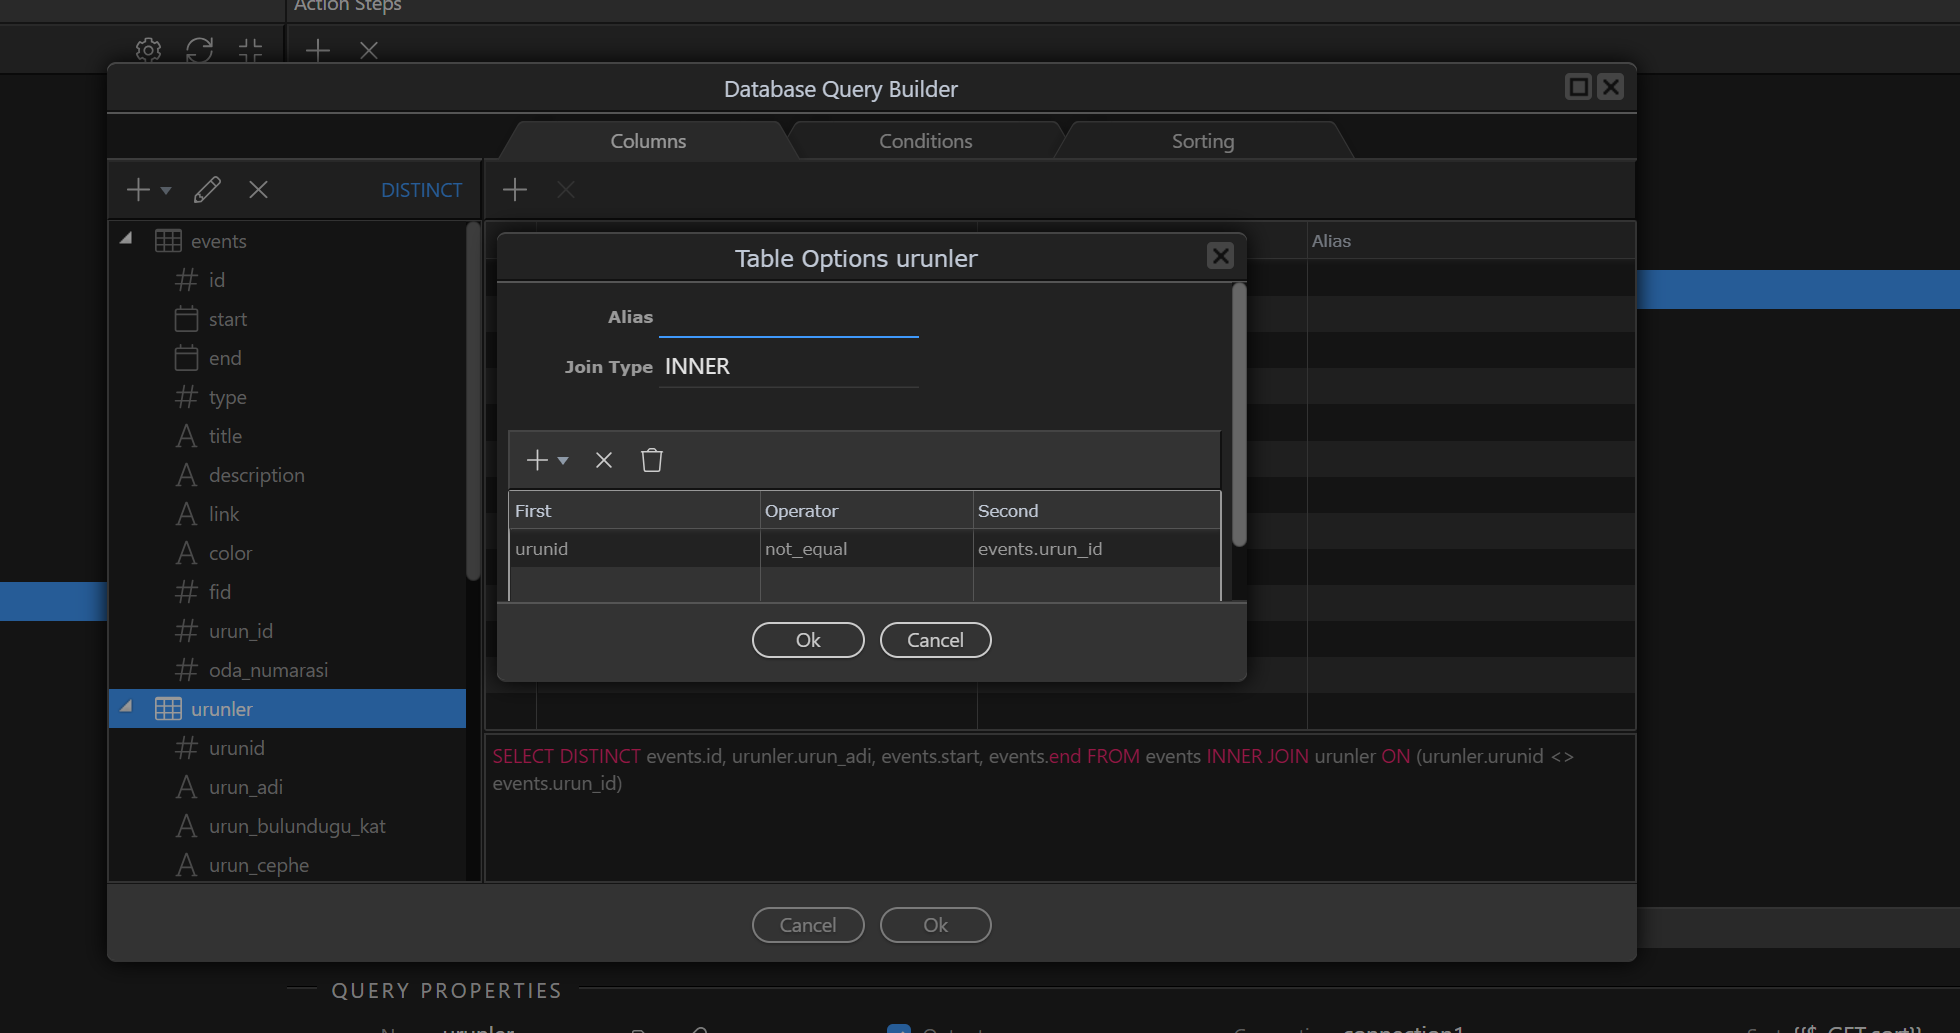Switch to the Conditions tab
The image size is (1960, 1033).
[x=925, y=141]
